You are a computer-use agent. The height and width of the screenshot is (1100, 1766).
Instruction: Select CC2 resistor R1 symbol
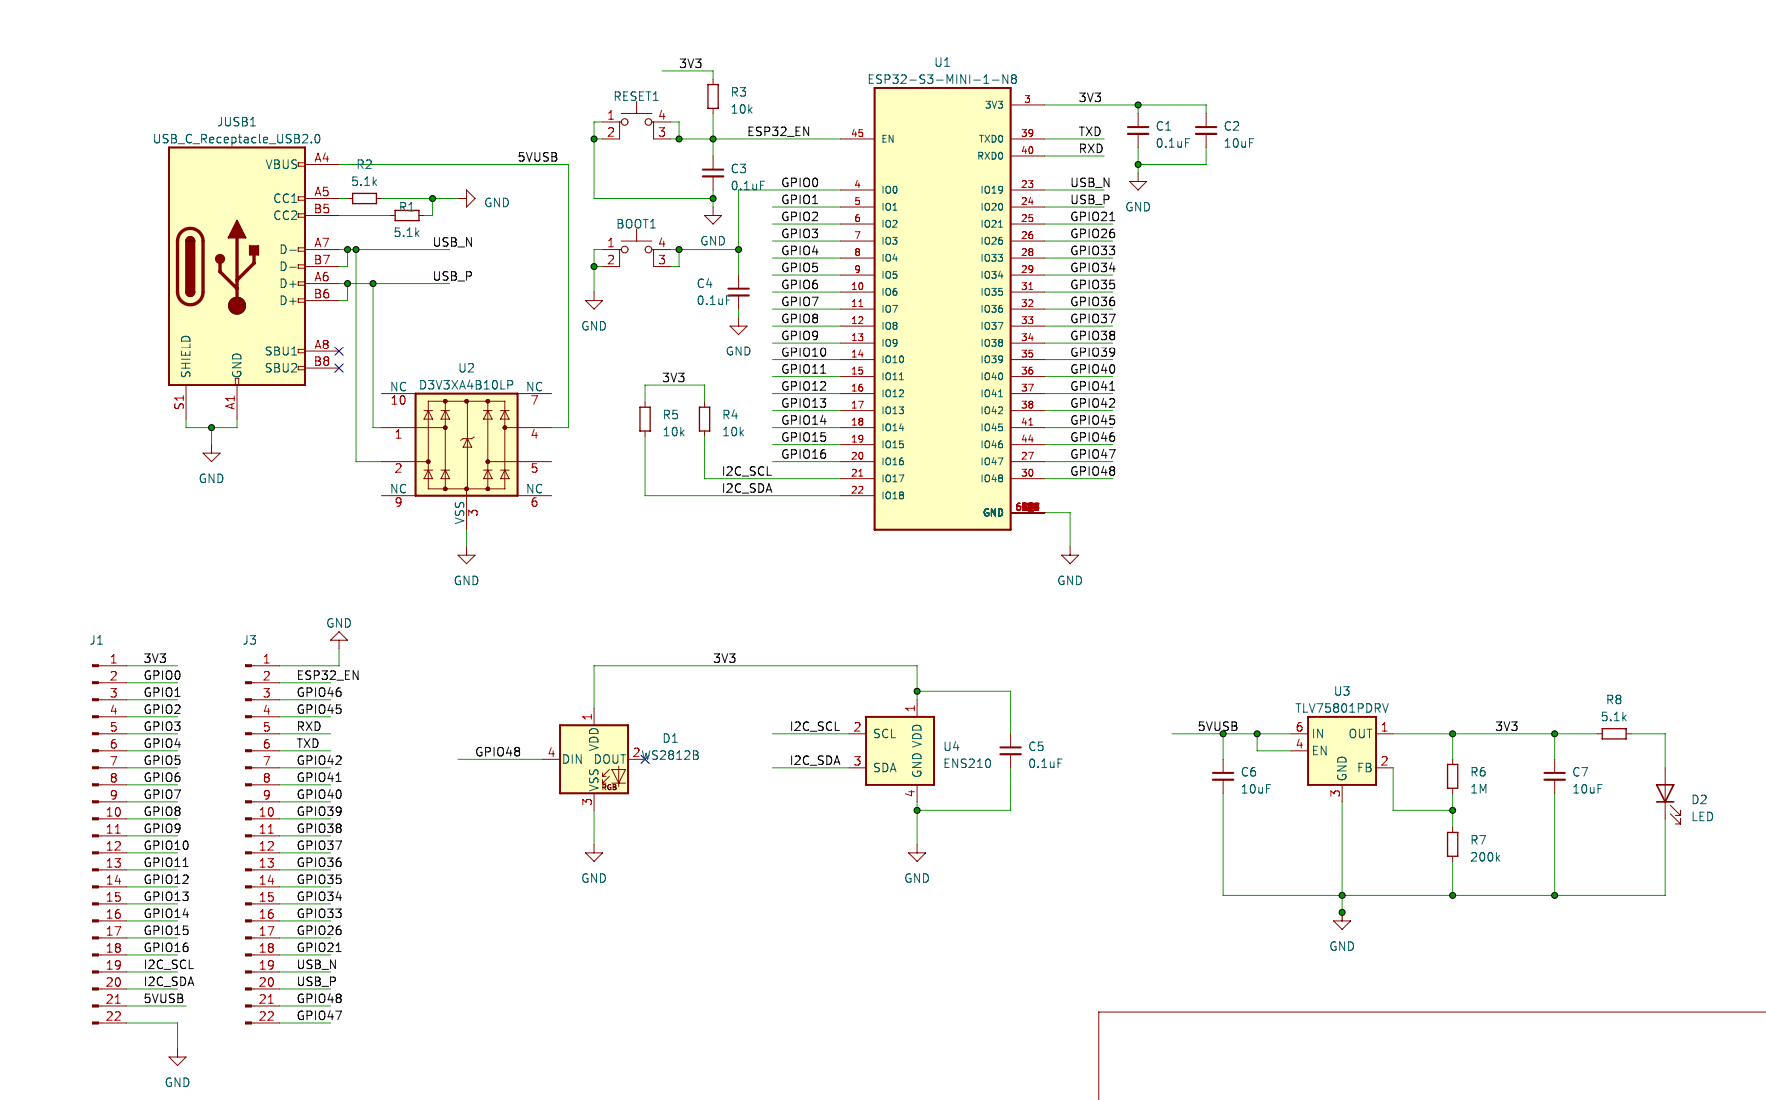(x=406, y=215)
